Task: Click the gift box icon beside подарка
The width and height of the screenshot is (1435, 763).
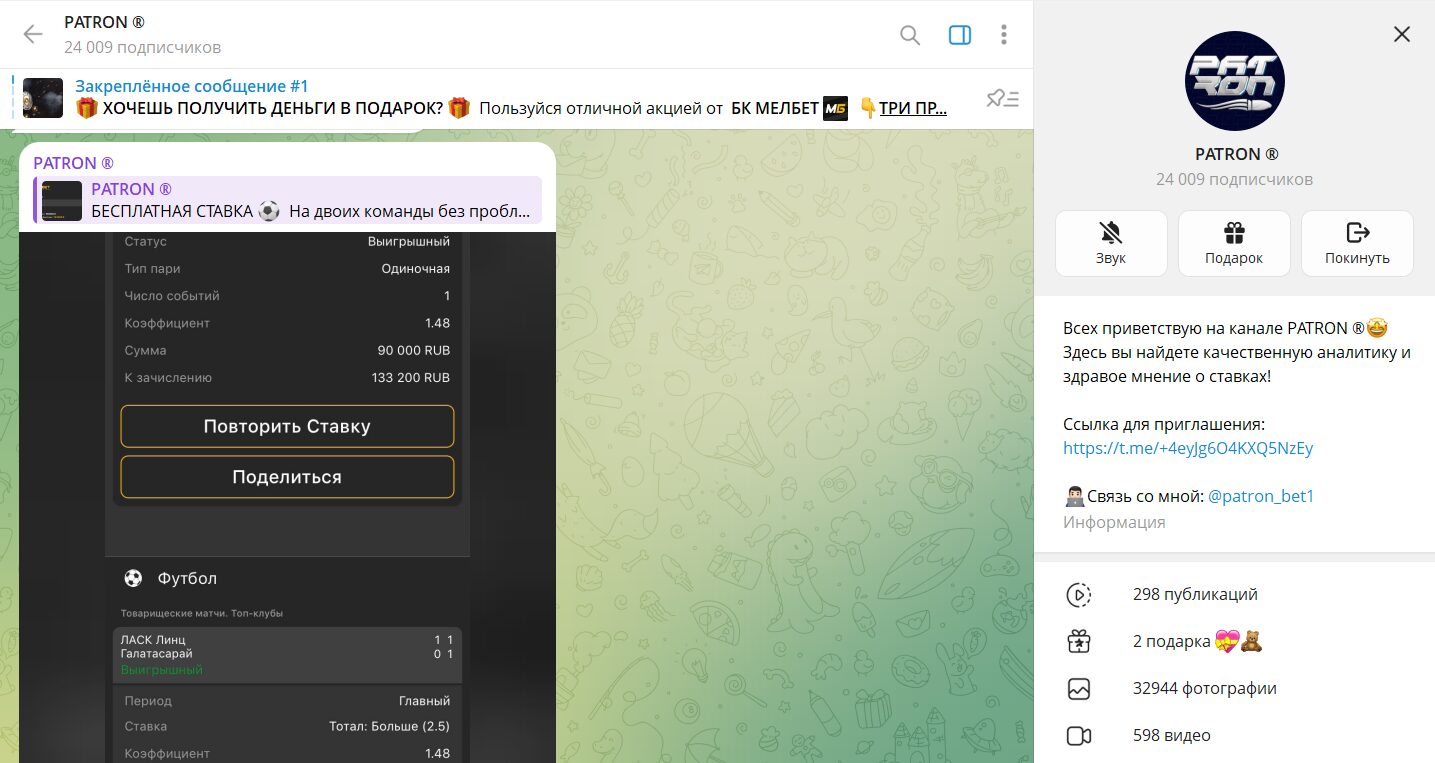Action: 1078,642
